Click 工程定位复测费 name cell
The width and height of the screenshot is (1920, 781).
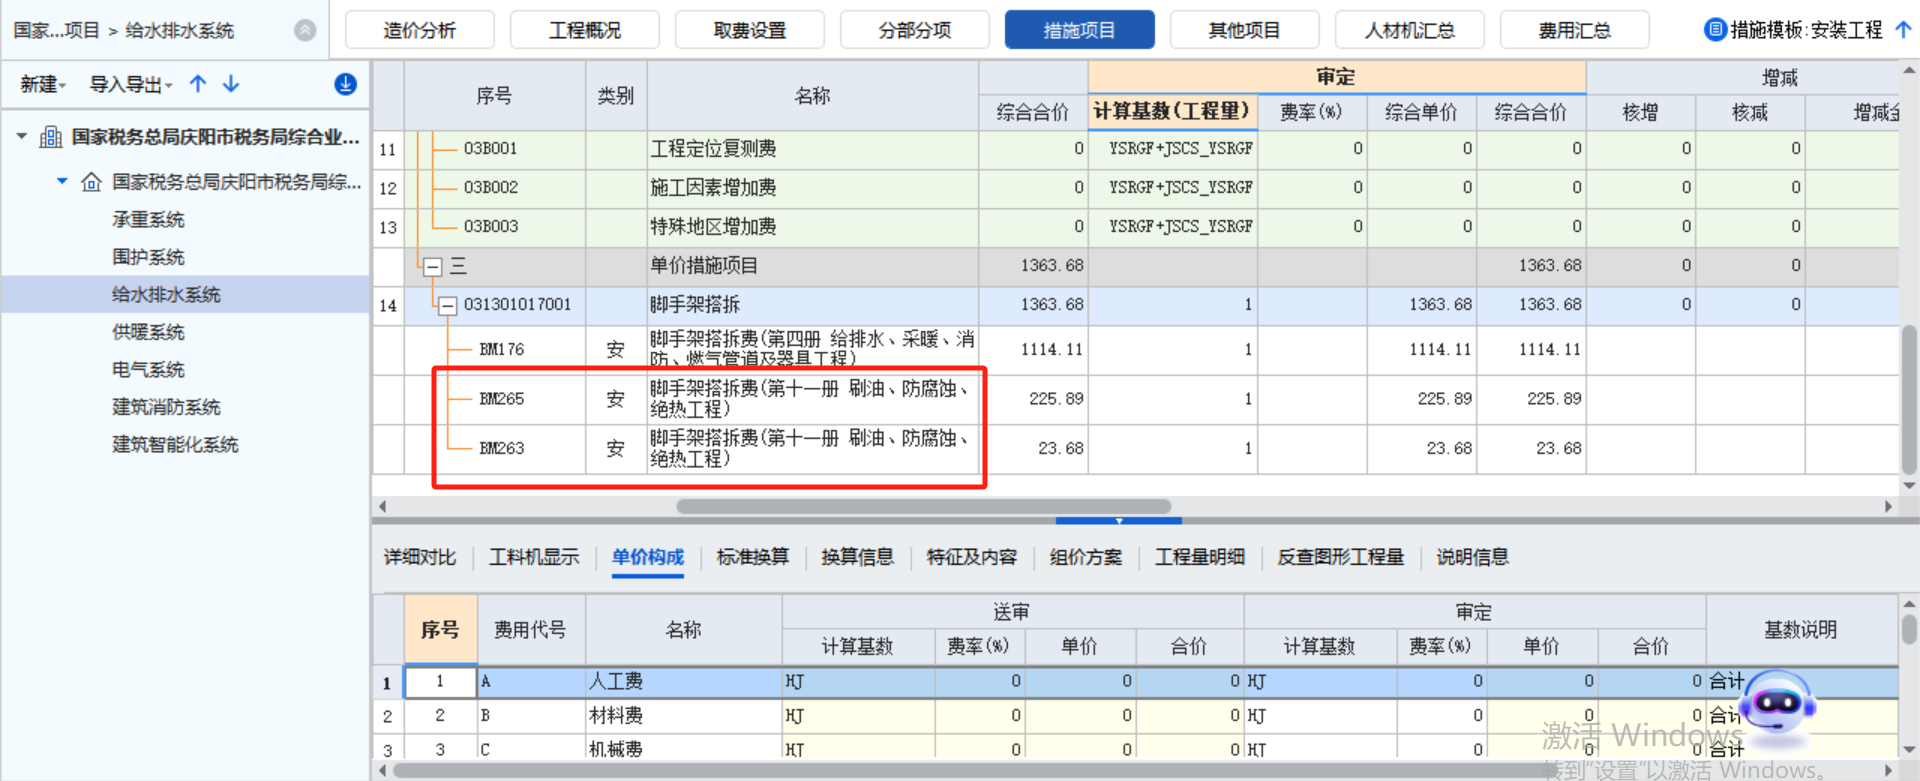tap(812, 149)
